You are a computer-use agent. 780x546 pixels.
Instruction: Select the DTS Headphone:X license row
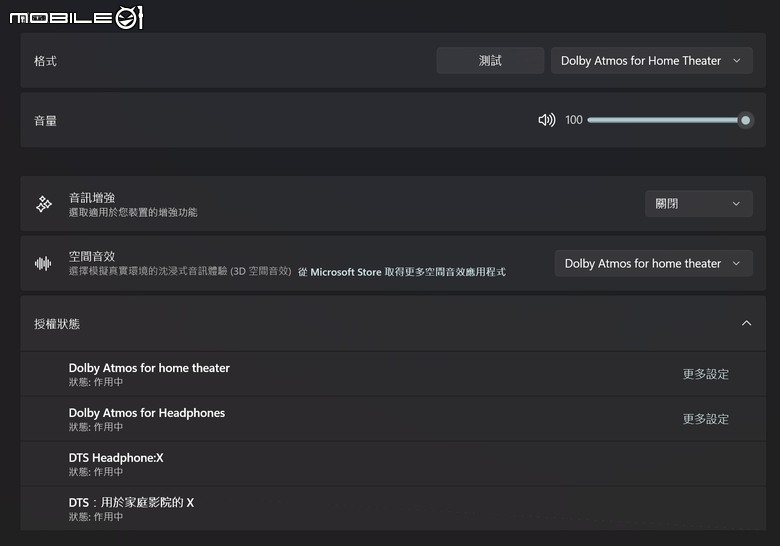click(x=393, y=463)
